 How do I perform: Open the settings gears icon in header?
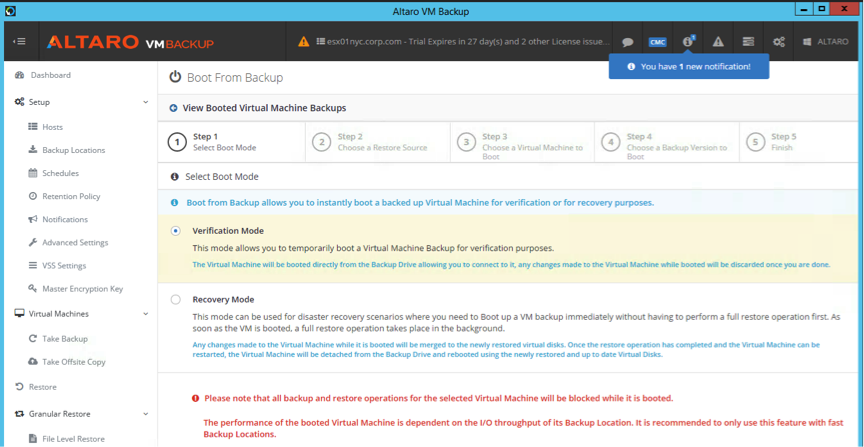[x=778, y=41]
